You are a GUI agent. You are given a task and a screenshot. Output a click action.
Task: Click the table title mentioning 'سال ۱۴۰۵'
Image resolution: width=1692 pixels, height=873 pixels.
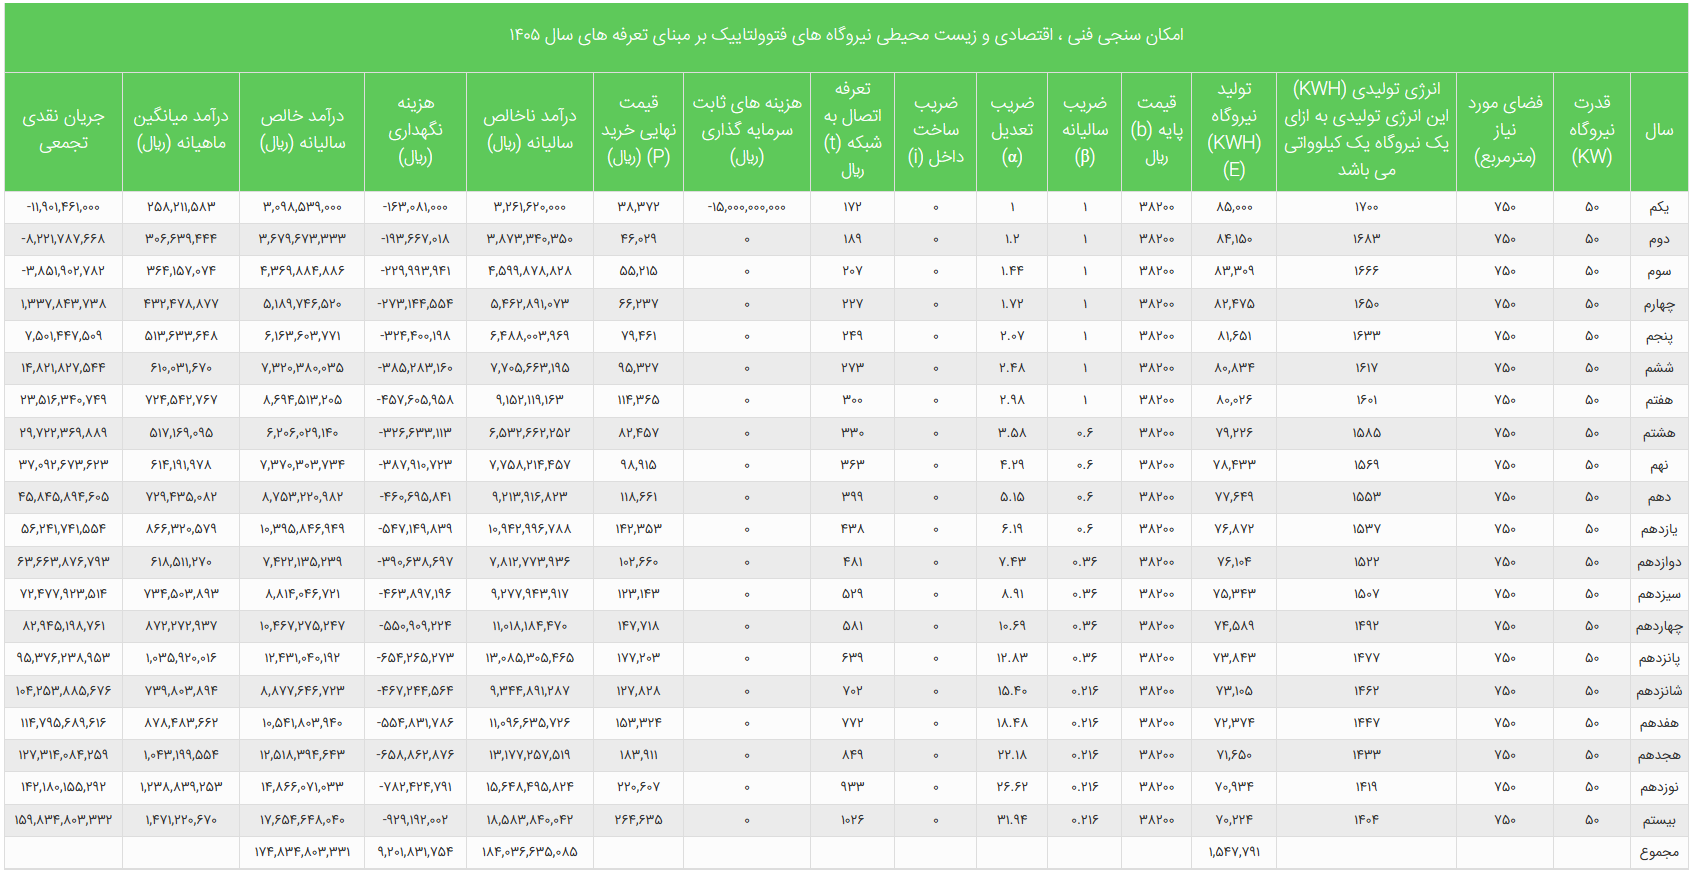pyautogui.click(x=846, y=35)
